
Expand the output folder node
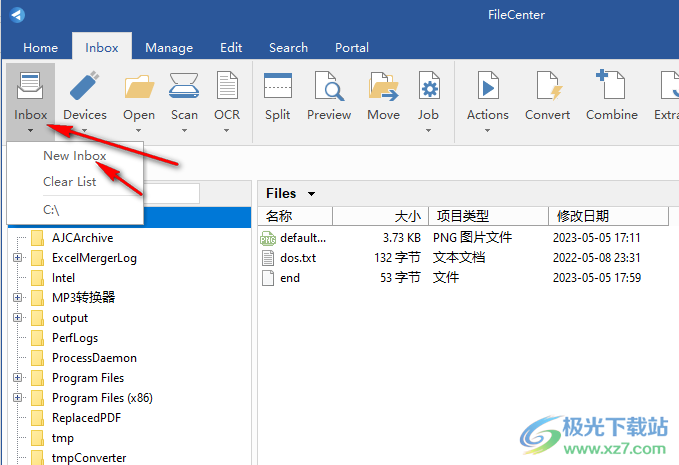pyautogui.click(x=17, y=317)
